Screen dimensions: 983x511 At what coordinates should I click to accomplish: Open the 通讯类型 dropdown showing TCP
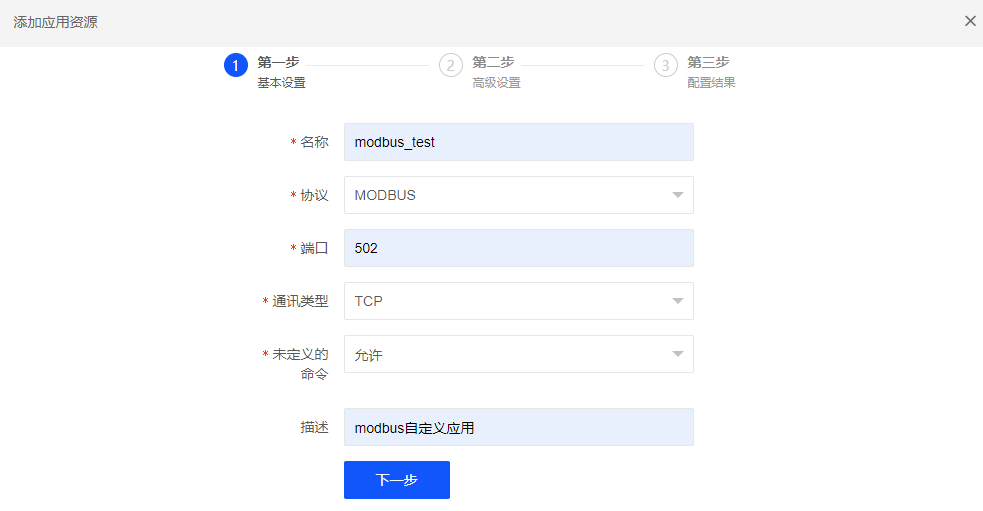(518, 301)
